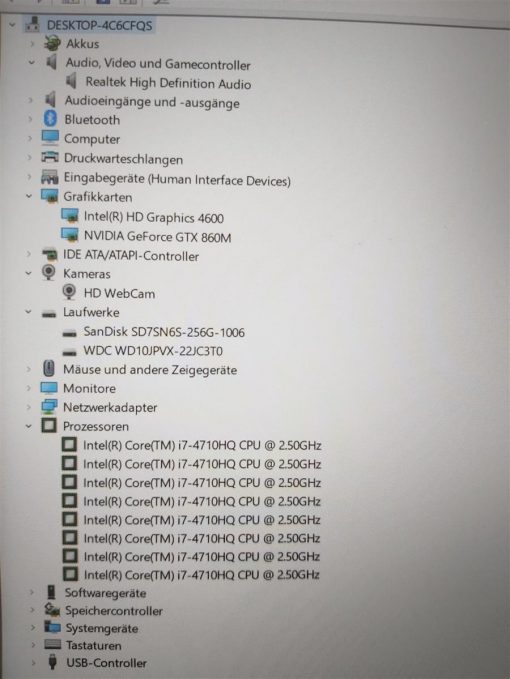
Task: Click the USB-Controller plug icon
Action: tap(53, 662)
